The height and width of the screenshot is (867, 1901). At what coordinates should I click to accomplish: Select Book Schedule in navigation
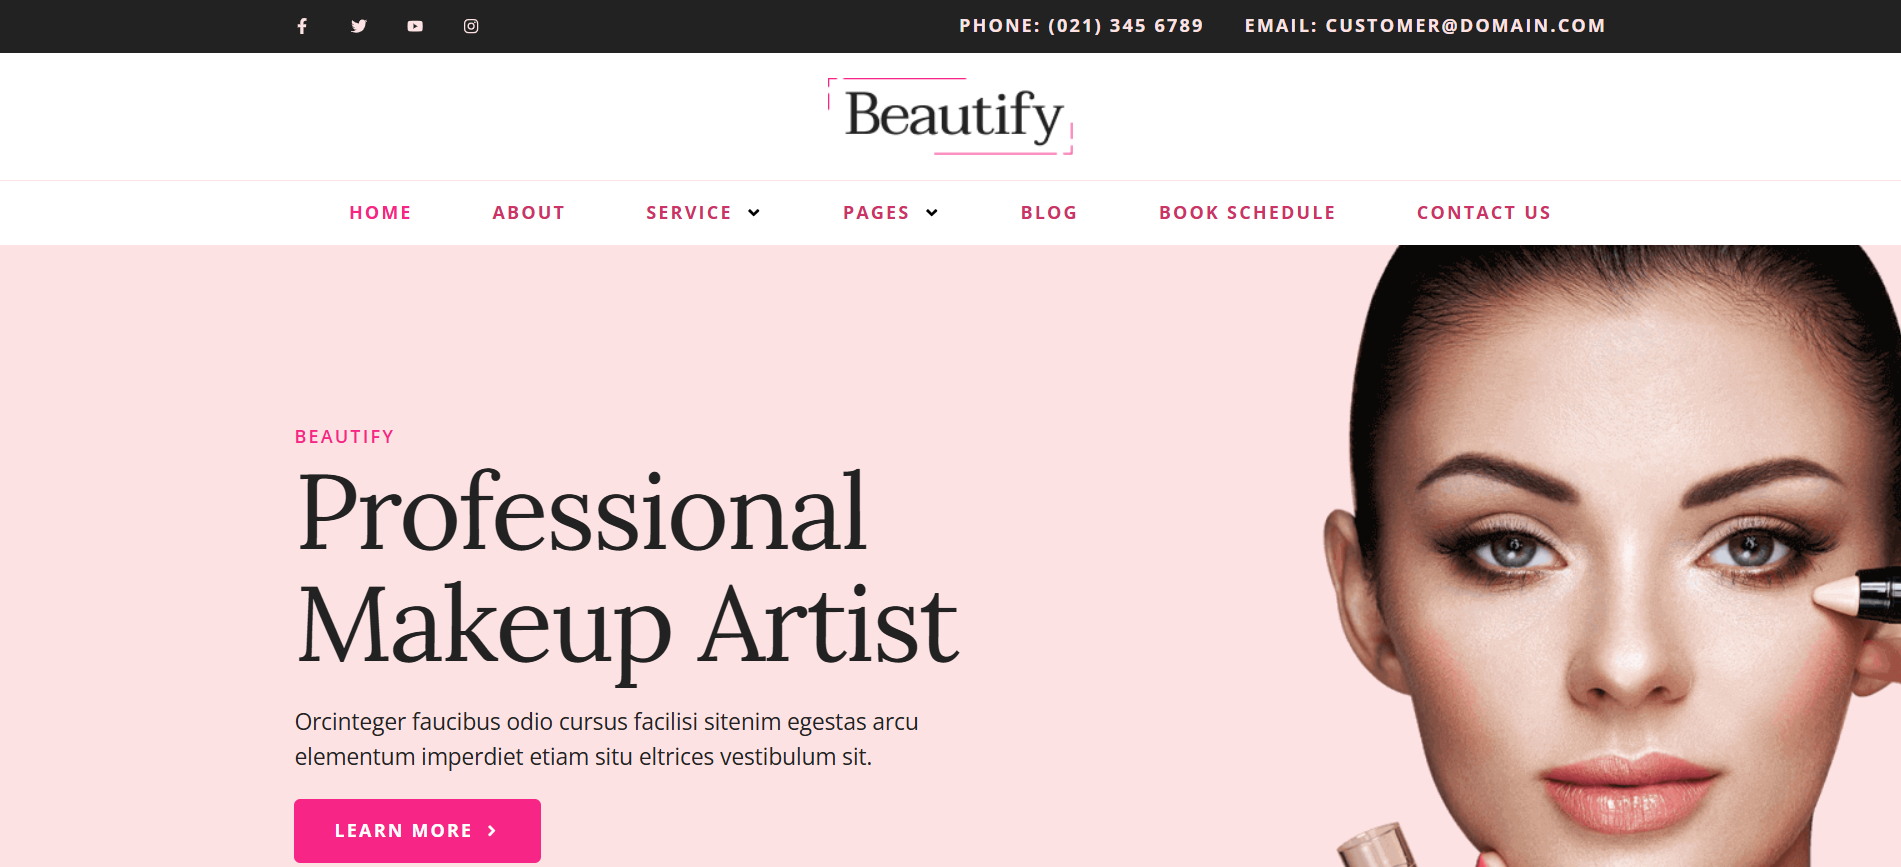1247,213
